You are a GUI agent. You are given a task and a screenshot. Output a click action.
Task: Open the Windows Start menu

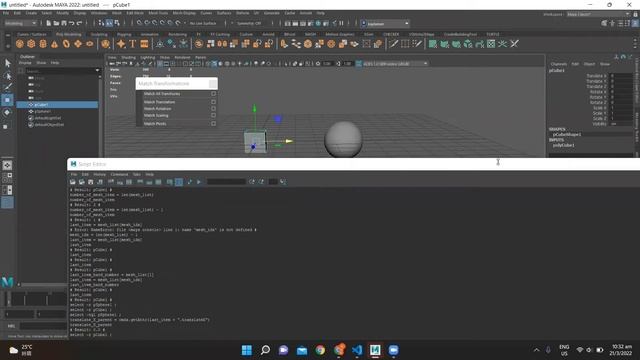[x=247, y=350]
